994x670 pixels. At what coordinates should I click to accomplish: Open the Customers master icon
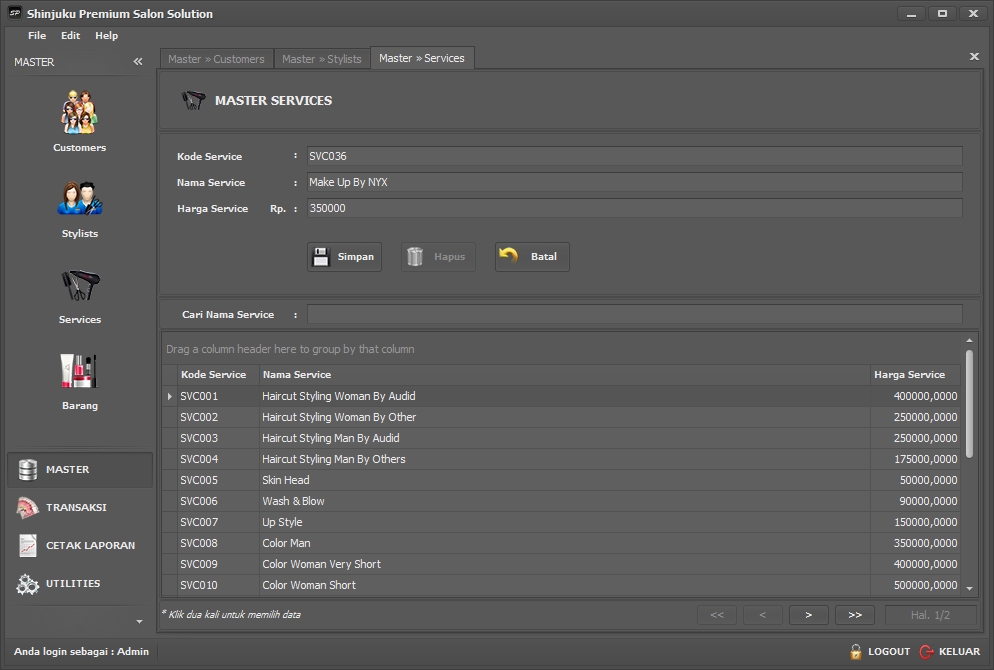pyautogui.click(x=79, y=113)
